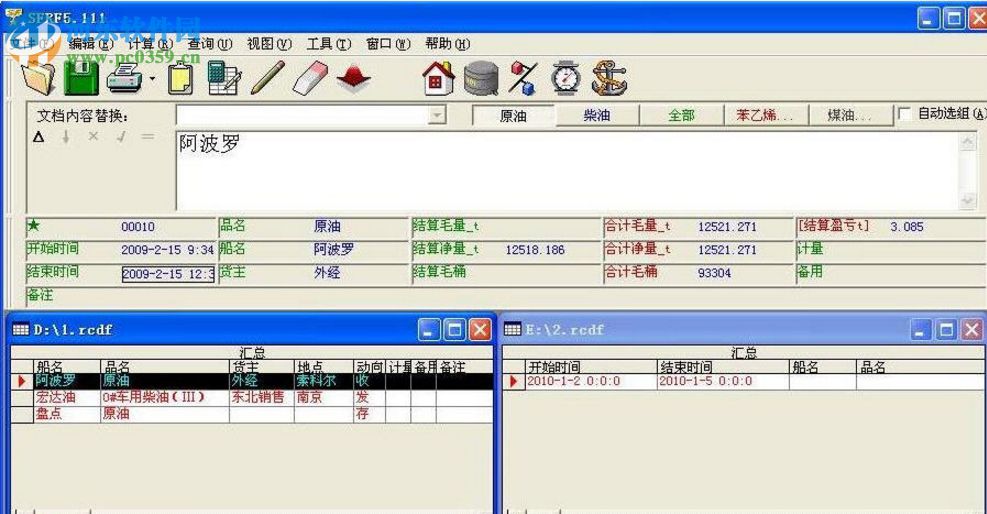The image size is (987, 514).
Task: Click the 南京 cell
Action: pos(324,398)
